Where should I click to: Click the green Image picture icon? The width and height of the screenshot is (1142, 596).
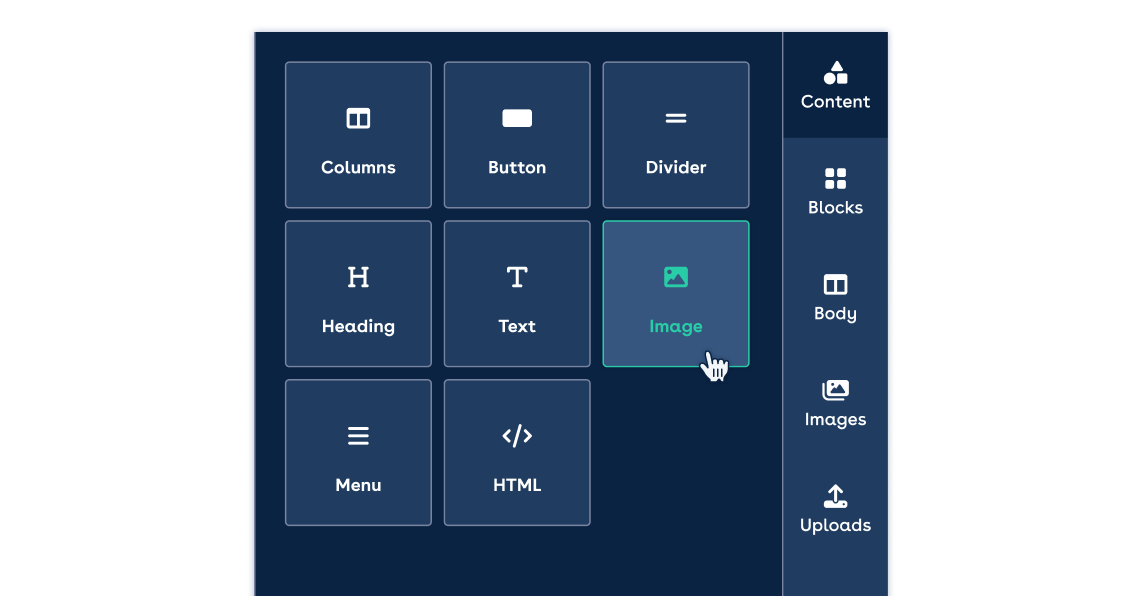pyautogui.click(x=676, y=277)
